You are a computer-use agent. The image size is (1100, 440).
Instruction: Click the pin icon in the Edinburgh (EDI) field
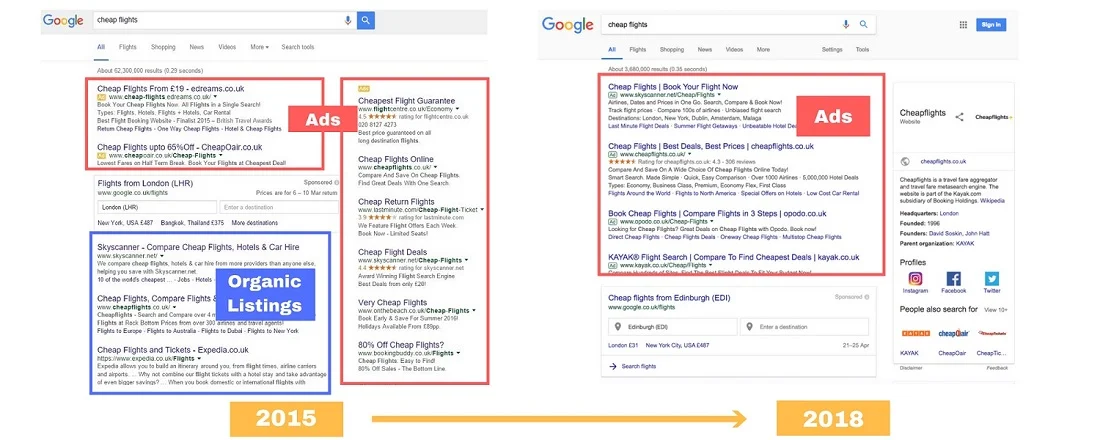tap(617, 327)
